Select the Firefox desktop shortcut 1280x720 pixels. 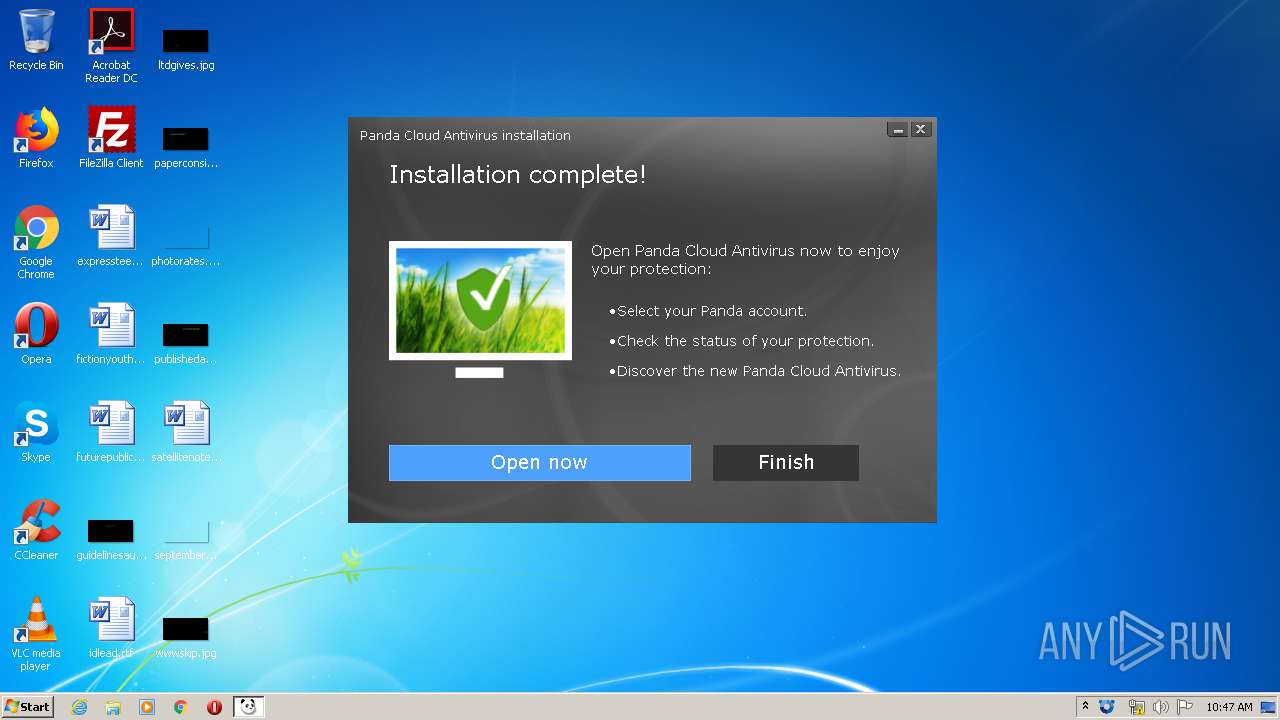tap(36, 139)
